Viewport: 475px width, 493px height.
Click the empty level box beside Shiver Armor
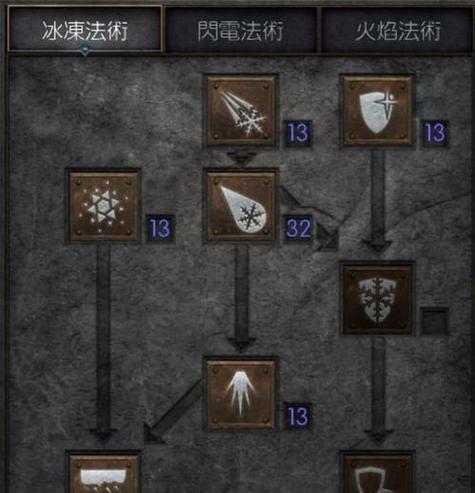pos(435,321)
